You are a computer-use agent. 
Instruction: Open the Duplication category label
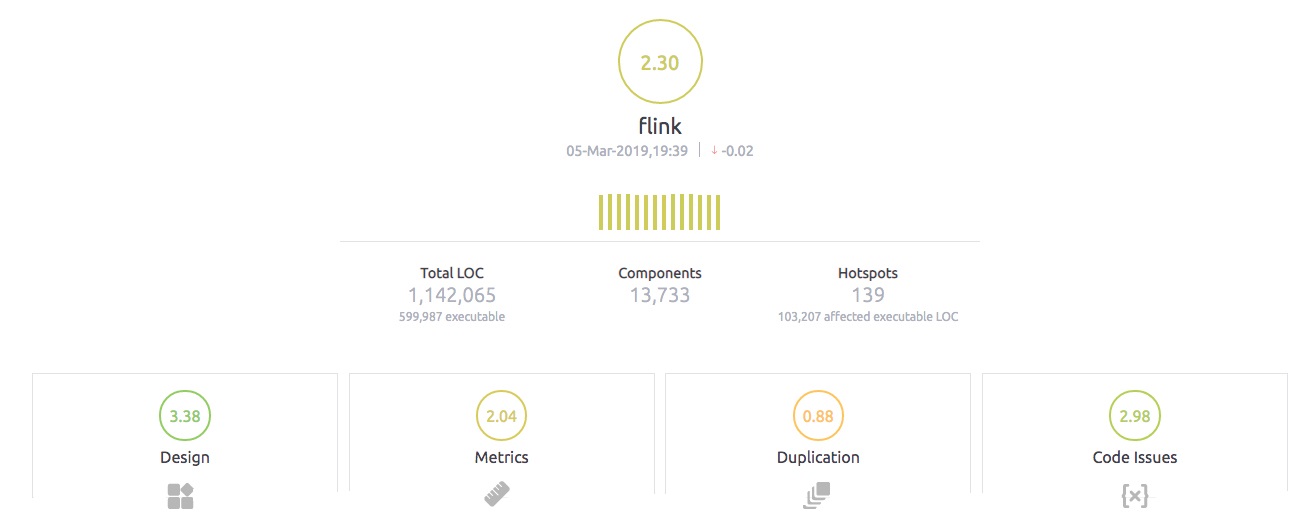point(818,457)
